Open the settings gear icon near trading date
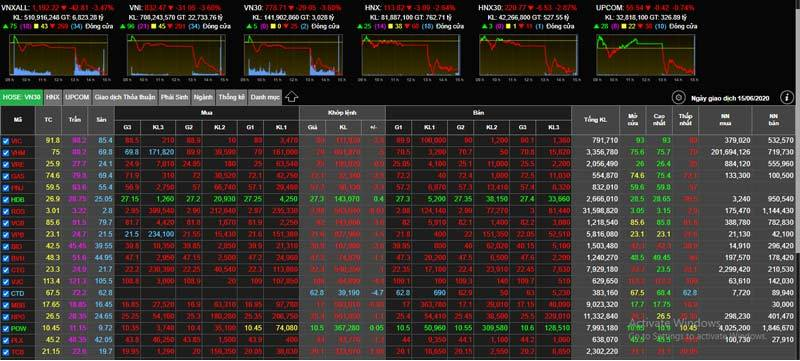Image resolution: width=800 pixels, height=361 pixels. tap(679, 97)
